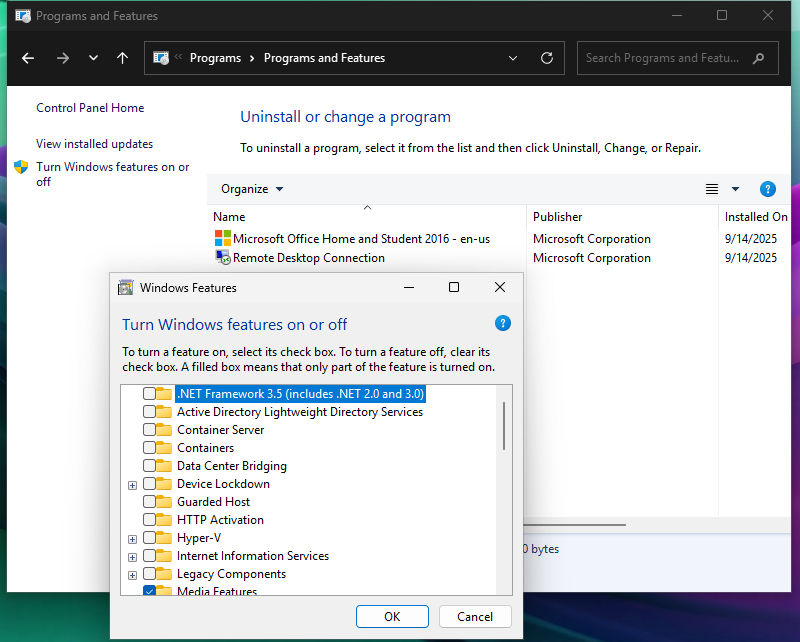This screenshot has width=800, height=642.
Task: Click the Containers folder icon
Action: [164, 448]
